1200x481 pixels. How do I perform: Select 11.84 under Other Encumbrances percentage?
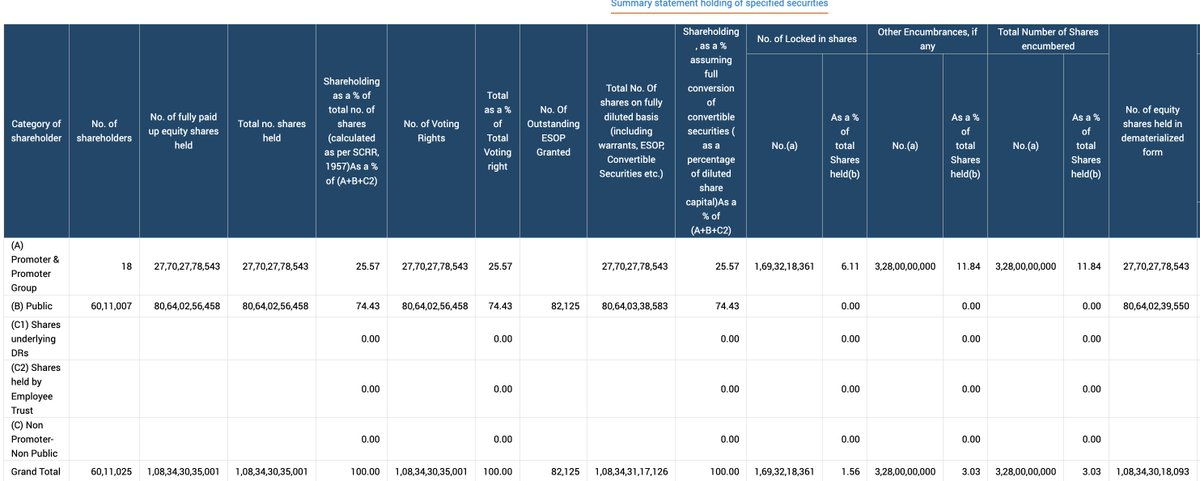(969, 266)
